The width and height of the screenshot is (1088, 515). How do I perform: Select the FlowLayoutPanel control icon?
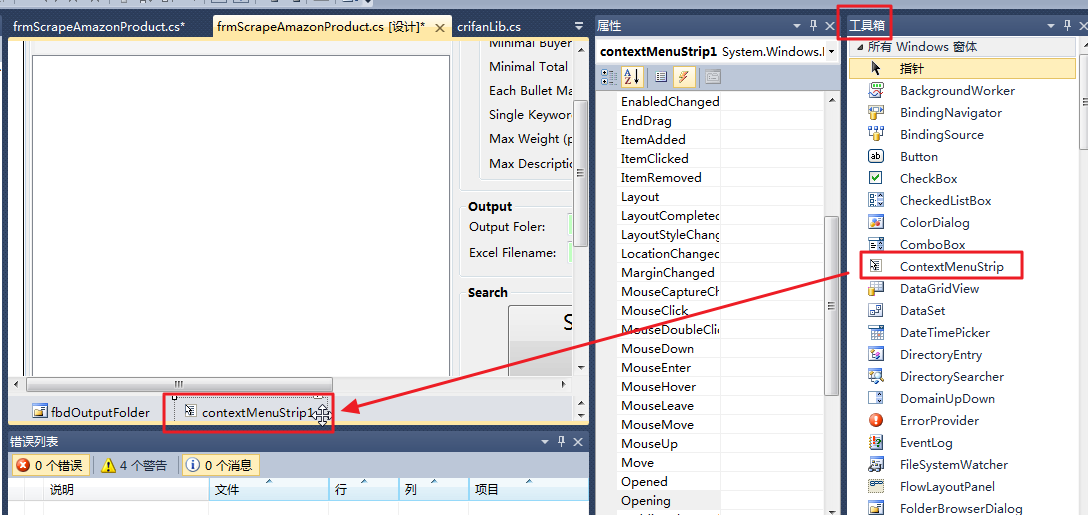point(876,487)
